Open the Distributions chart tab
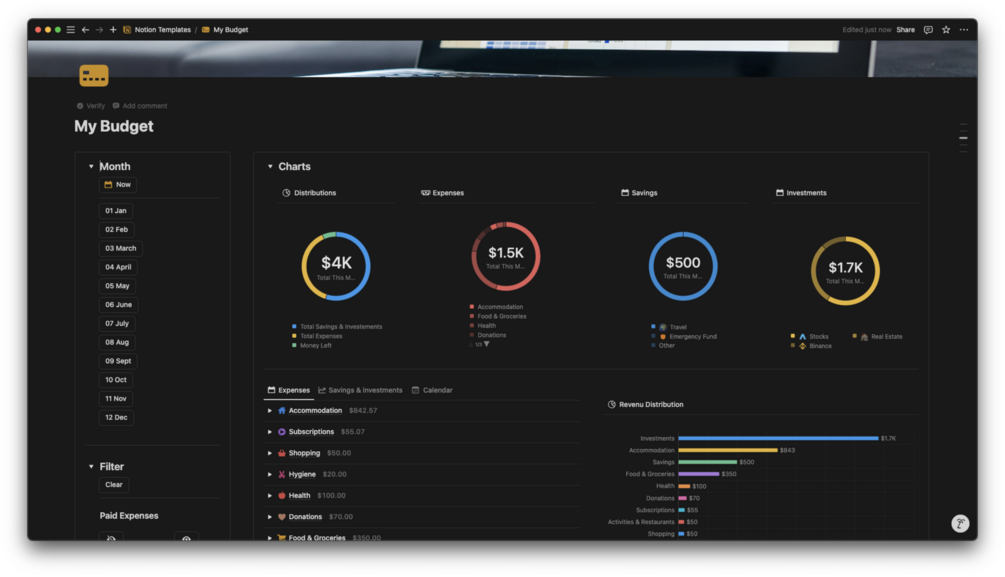1005x577 pixels. click(309, 193)
